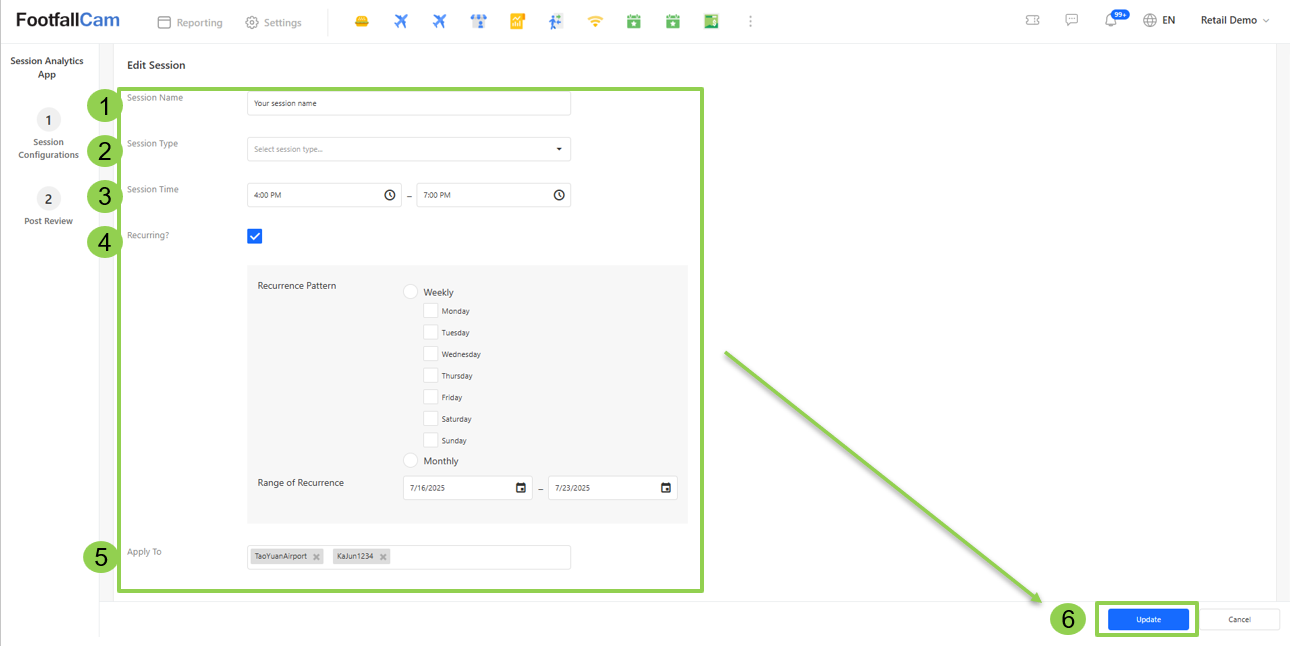Click the yellow burger app icon
Viewport: 1290px width, 646px height.
click(x=362, y=22)
